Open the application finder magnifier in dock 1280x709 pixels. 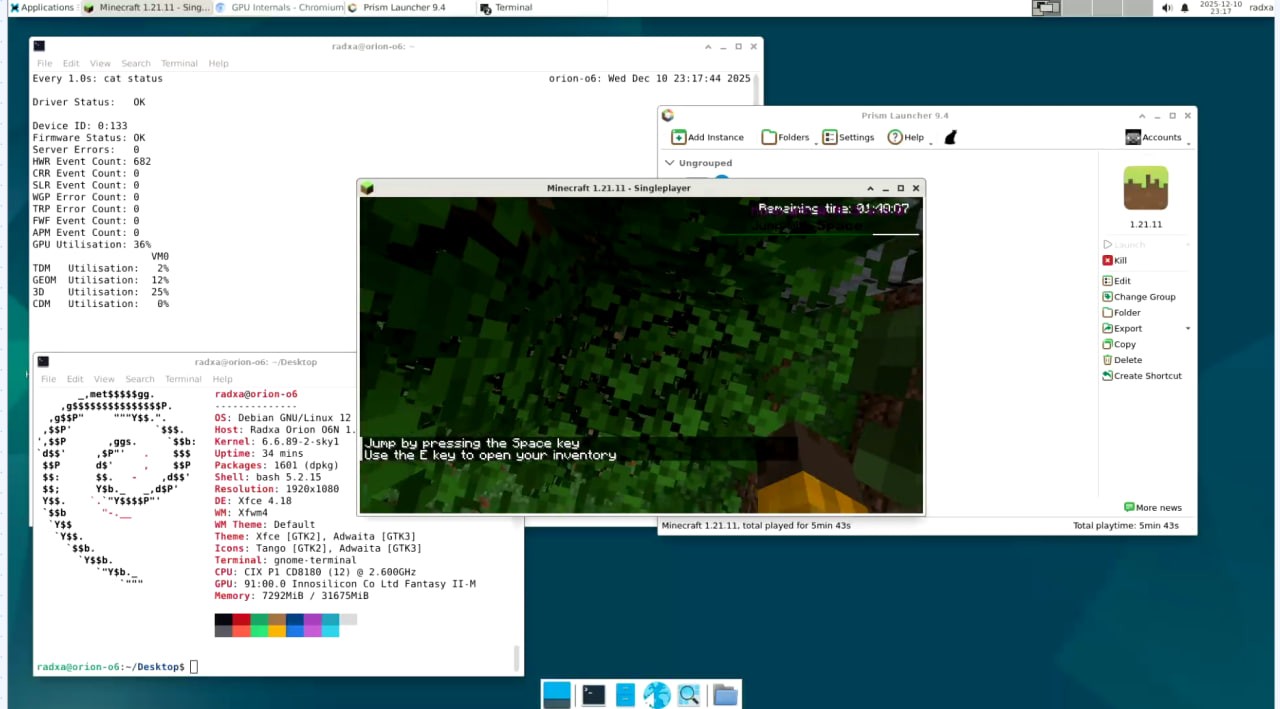[x=688, y=694]
